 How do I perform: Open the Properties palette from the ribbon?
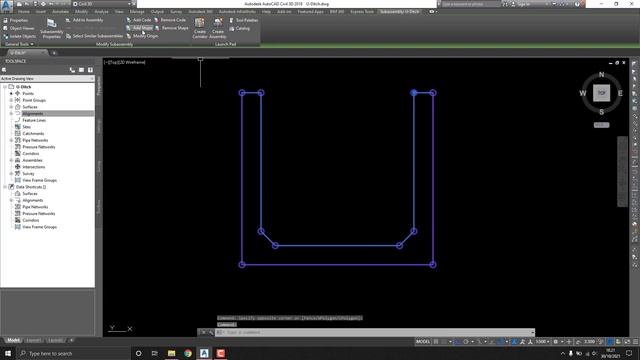(x=16, y=20)
